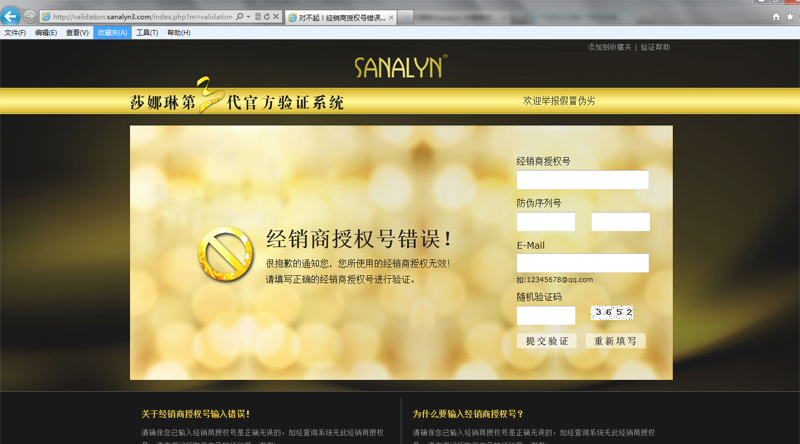Click the 关于经销商授权号输入错误！ heading
800x444 pixels.
195,414
